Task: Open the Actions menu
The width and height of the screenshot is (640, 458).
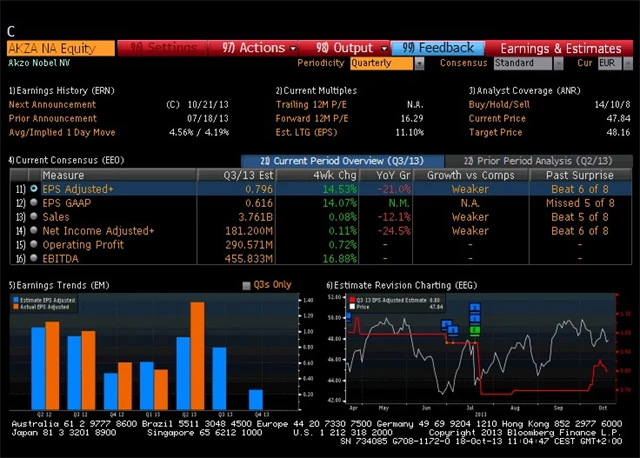Action: pyautogui.click(x=253, y=48)
